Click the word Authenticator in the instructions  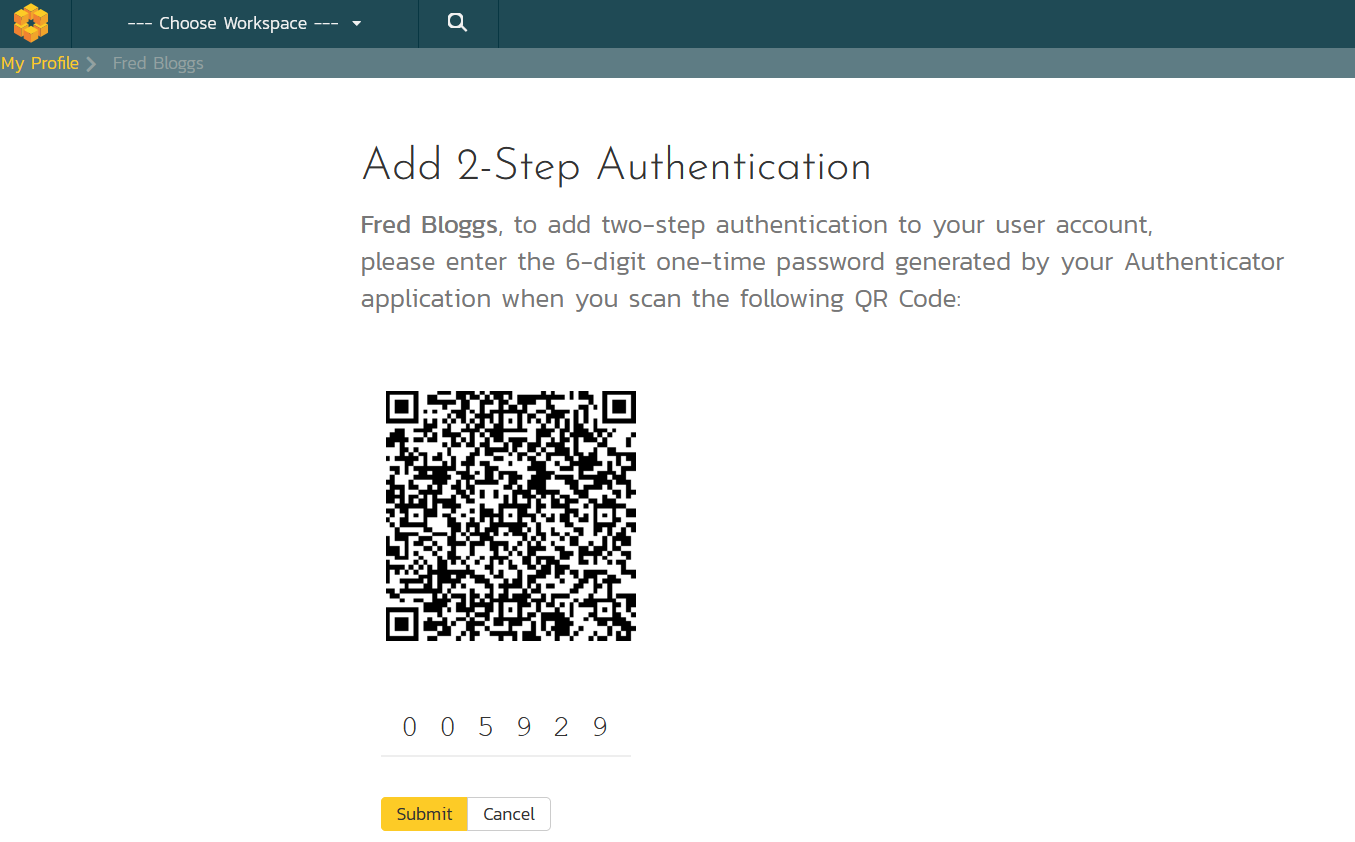pos(1204,262)
